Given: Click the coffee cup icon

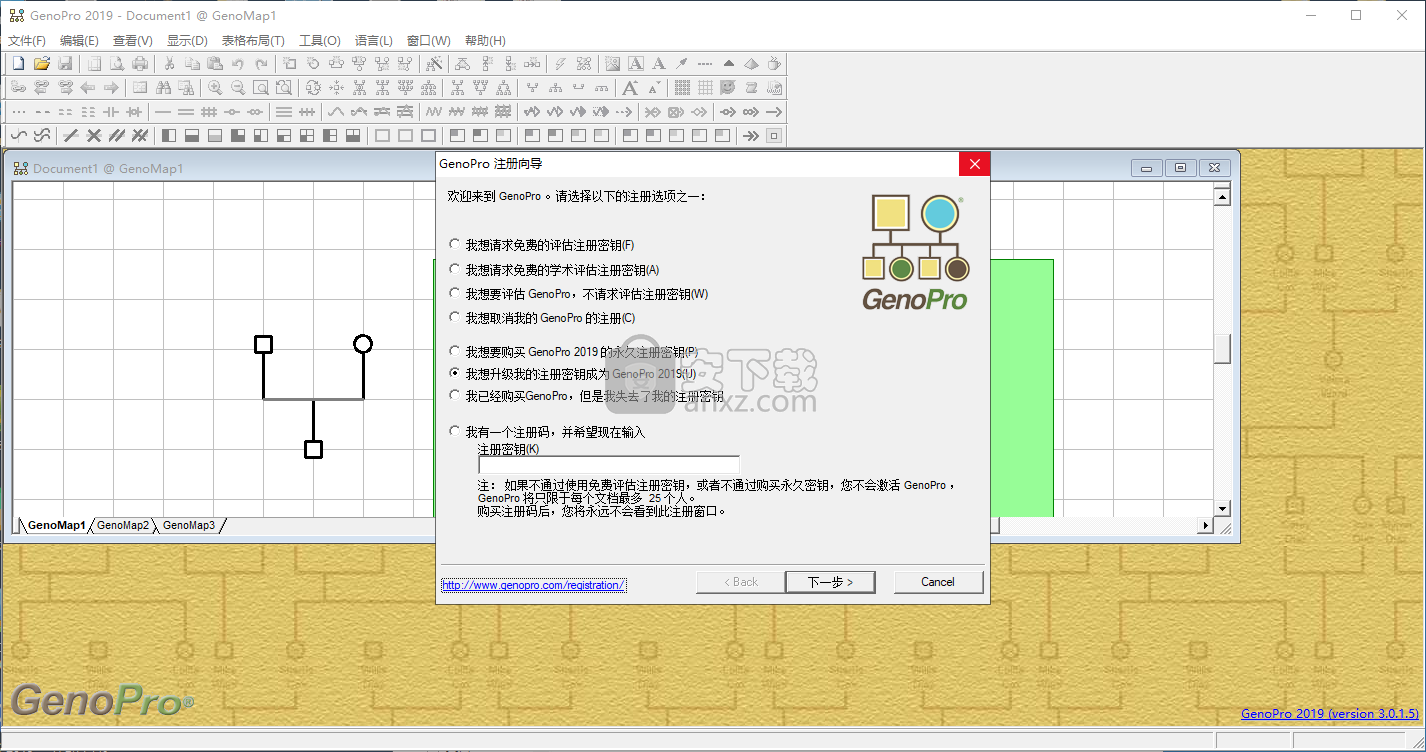Looking at the screenshot, I should click(774, 63).
